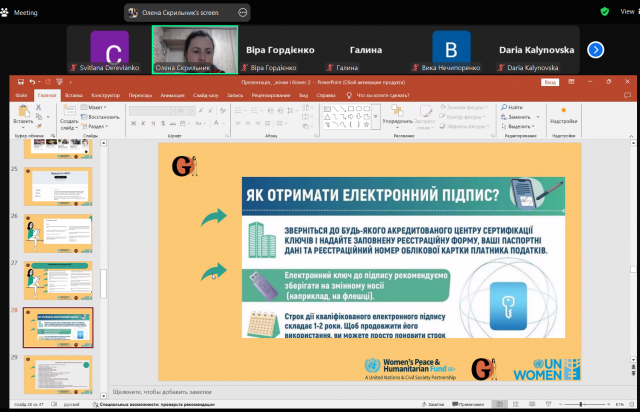Click the Paste (Вставить) clipboard icon

point(22,113)
